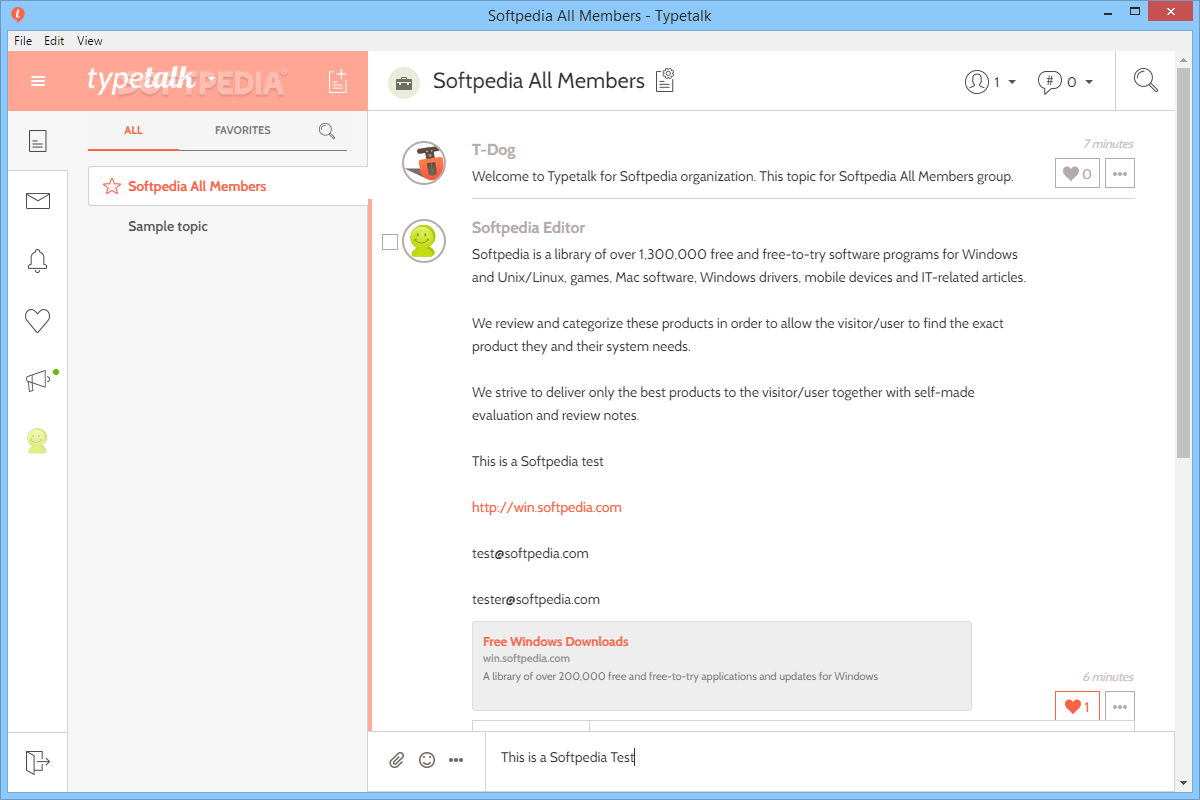This screenshot has width=1200, height=800.
Task: Click the logout door icon
Action: point(38,762)
